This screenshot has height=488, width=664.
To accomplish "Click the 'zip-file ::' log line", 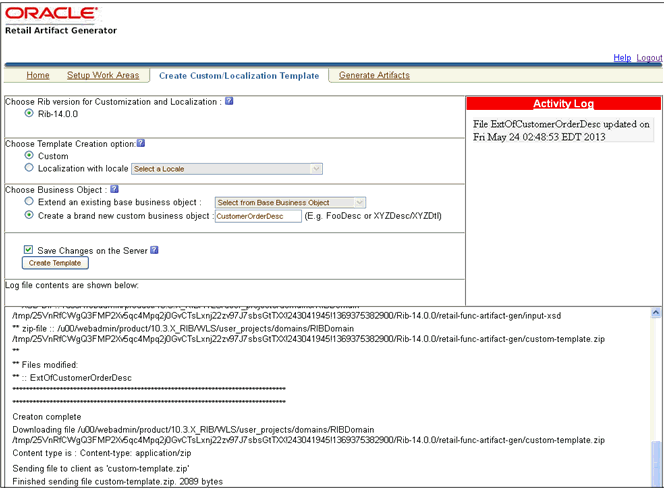I will (308, 334).
